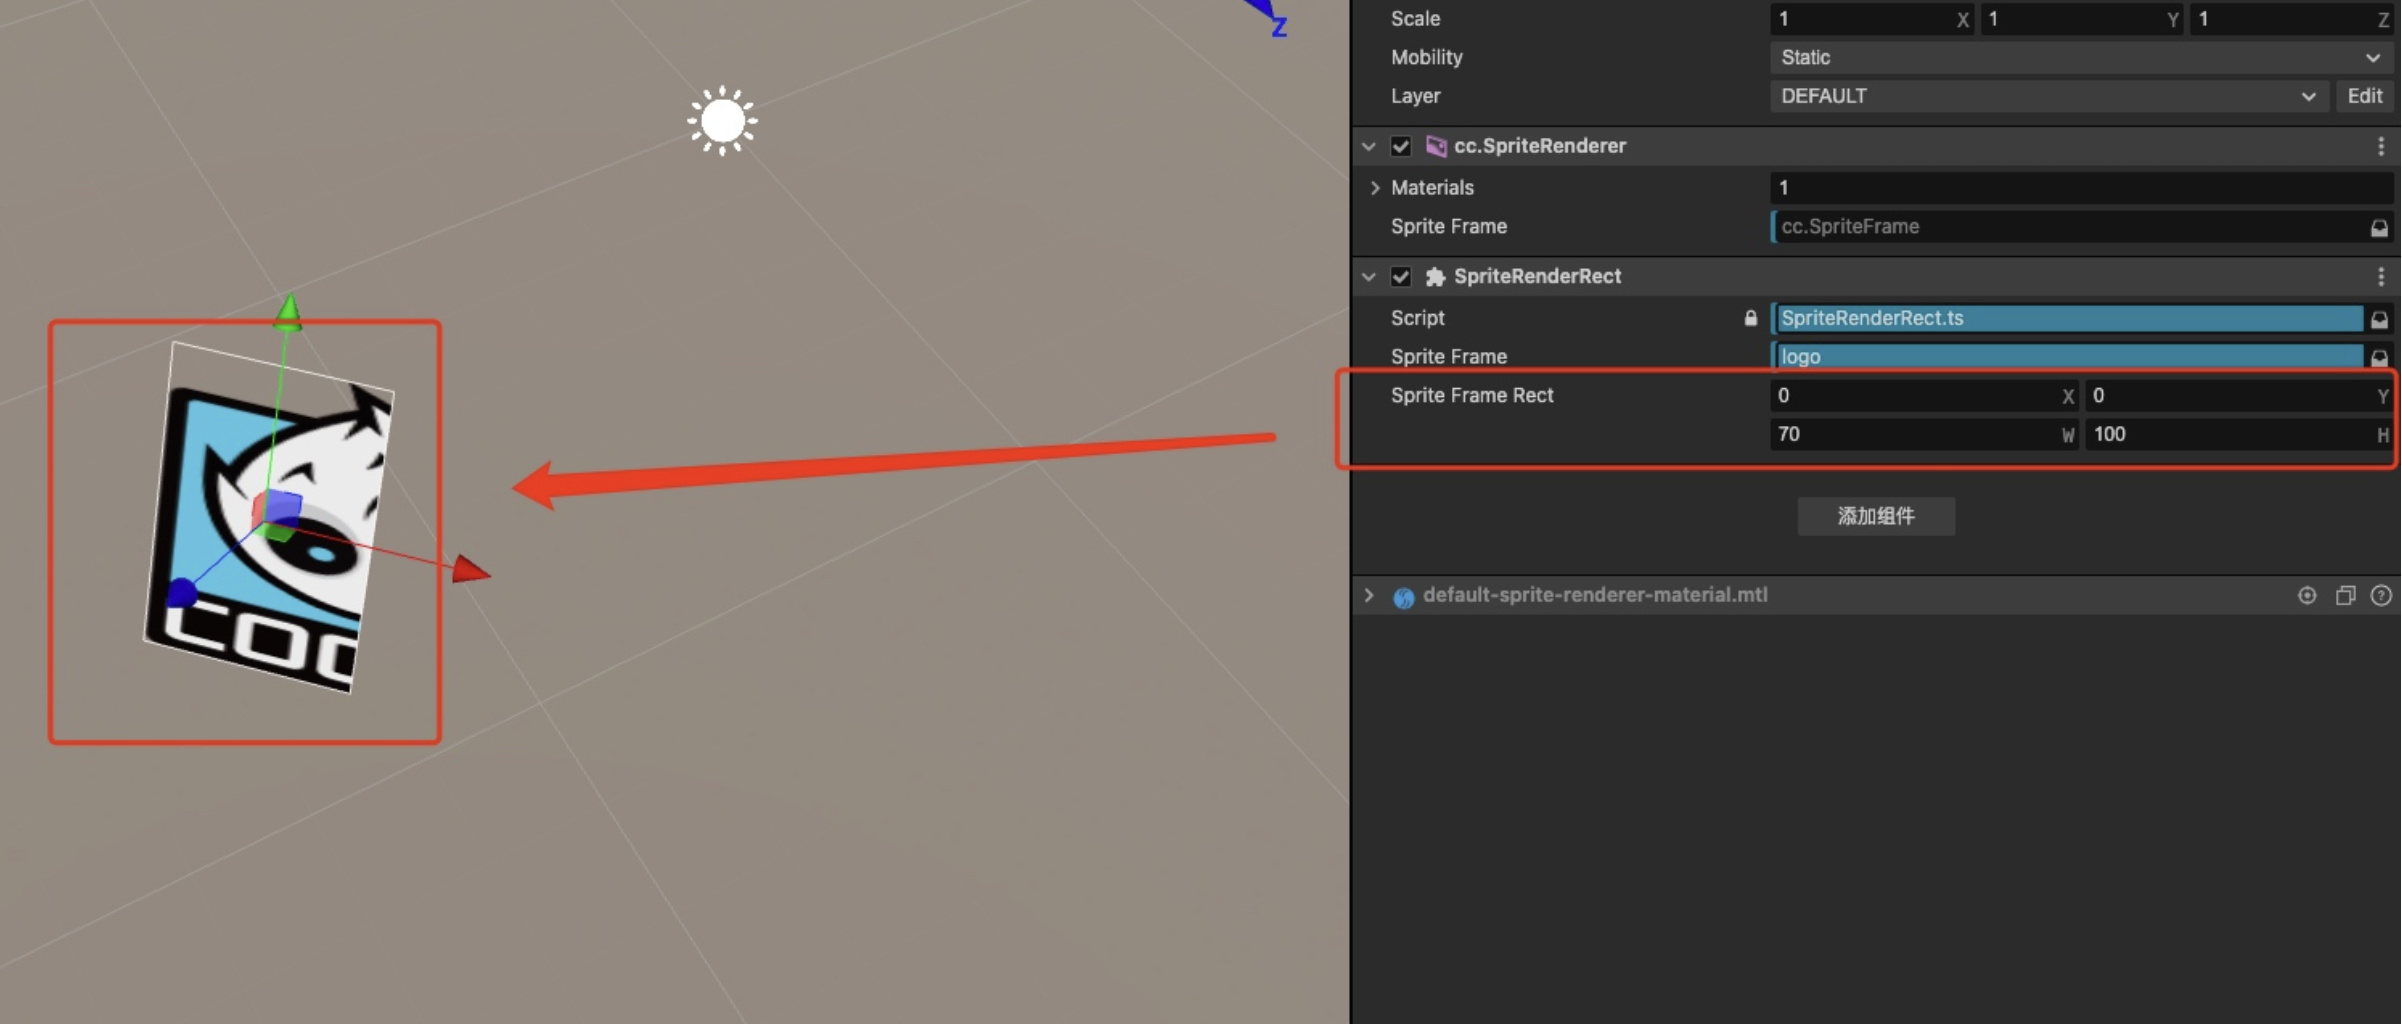Grab the red X-axis arrow of the gizmo
Viewport: 2402px width, 1024px height.
click(471, 570)
